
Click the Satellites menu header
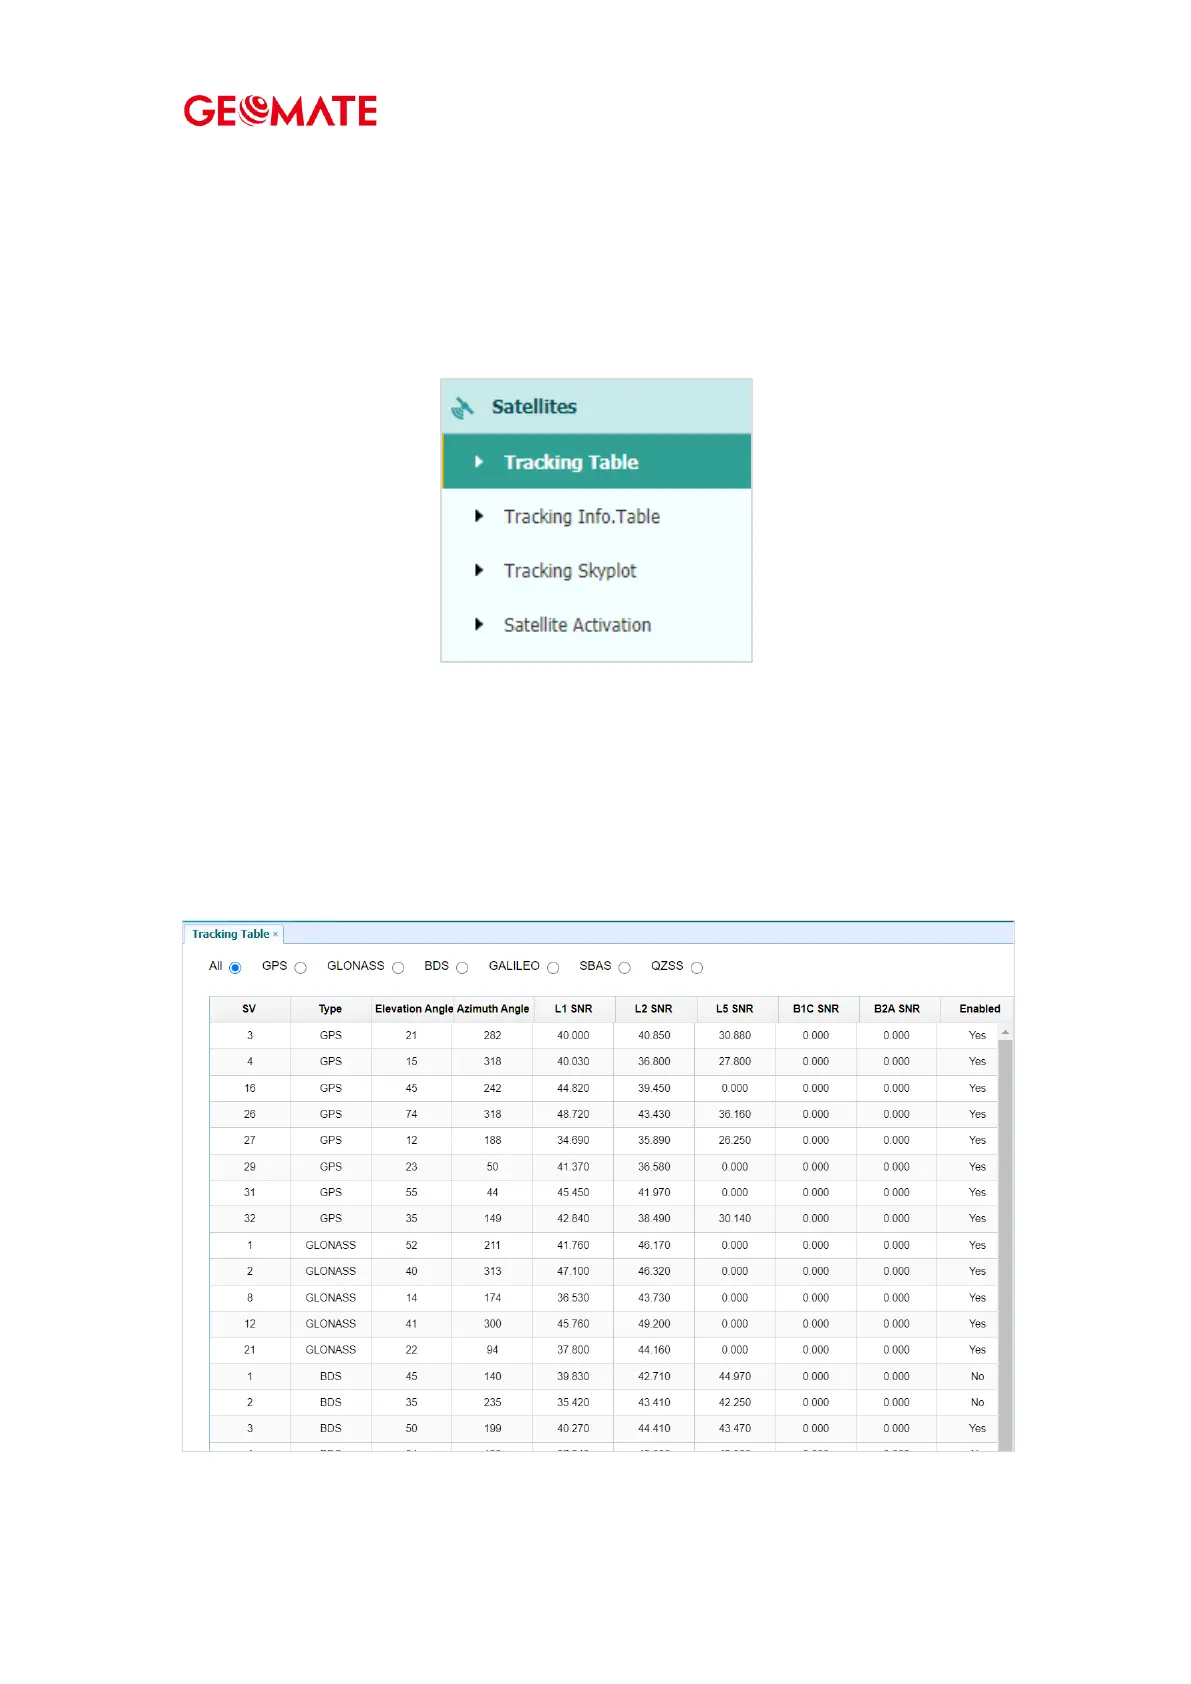[596, 406]
